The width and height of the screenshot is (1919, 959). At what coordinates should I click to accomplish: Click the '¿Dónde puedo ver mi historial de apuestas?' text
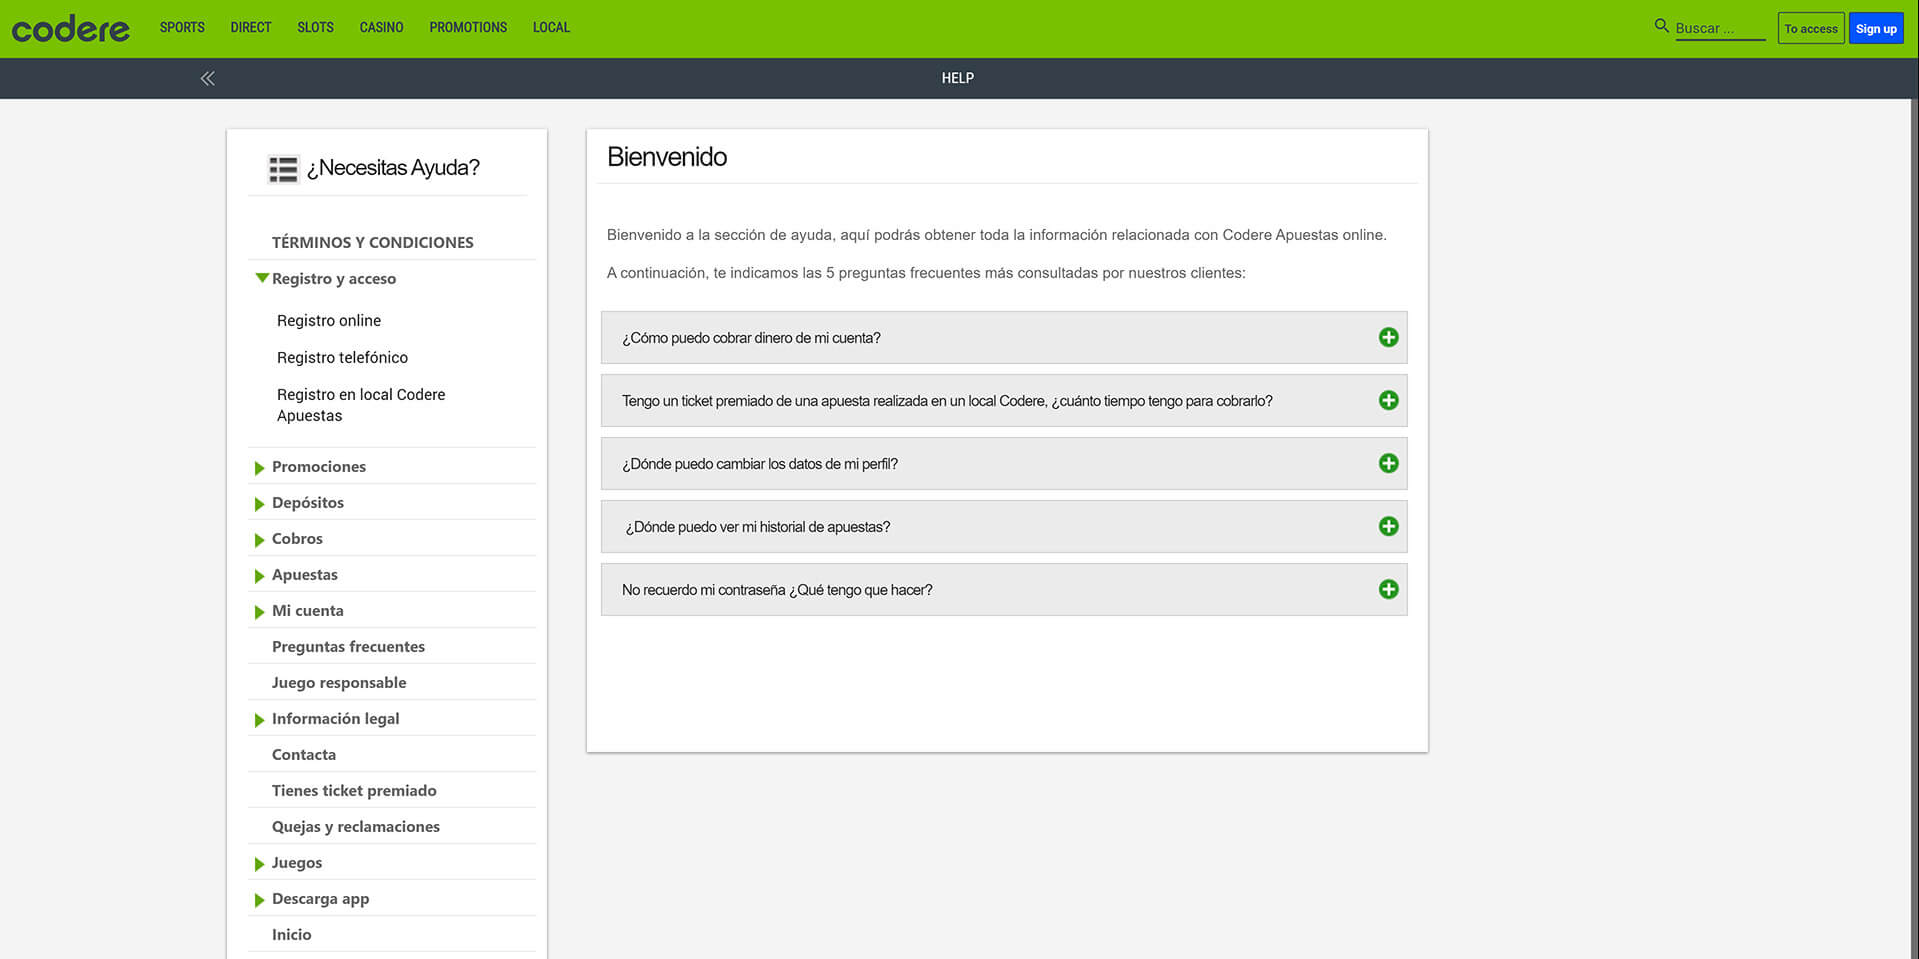click(758, 527)
